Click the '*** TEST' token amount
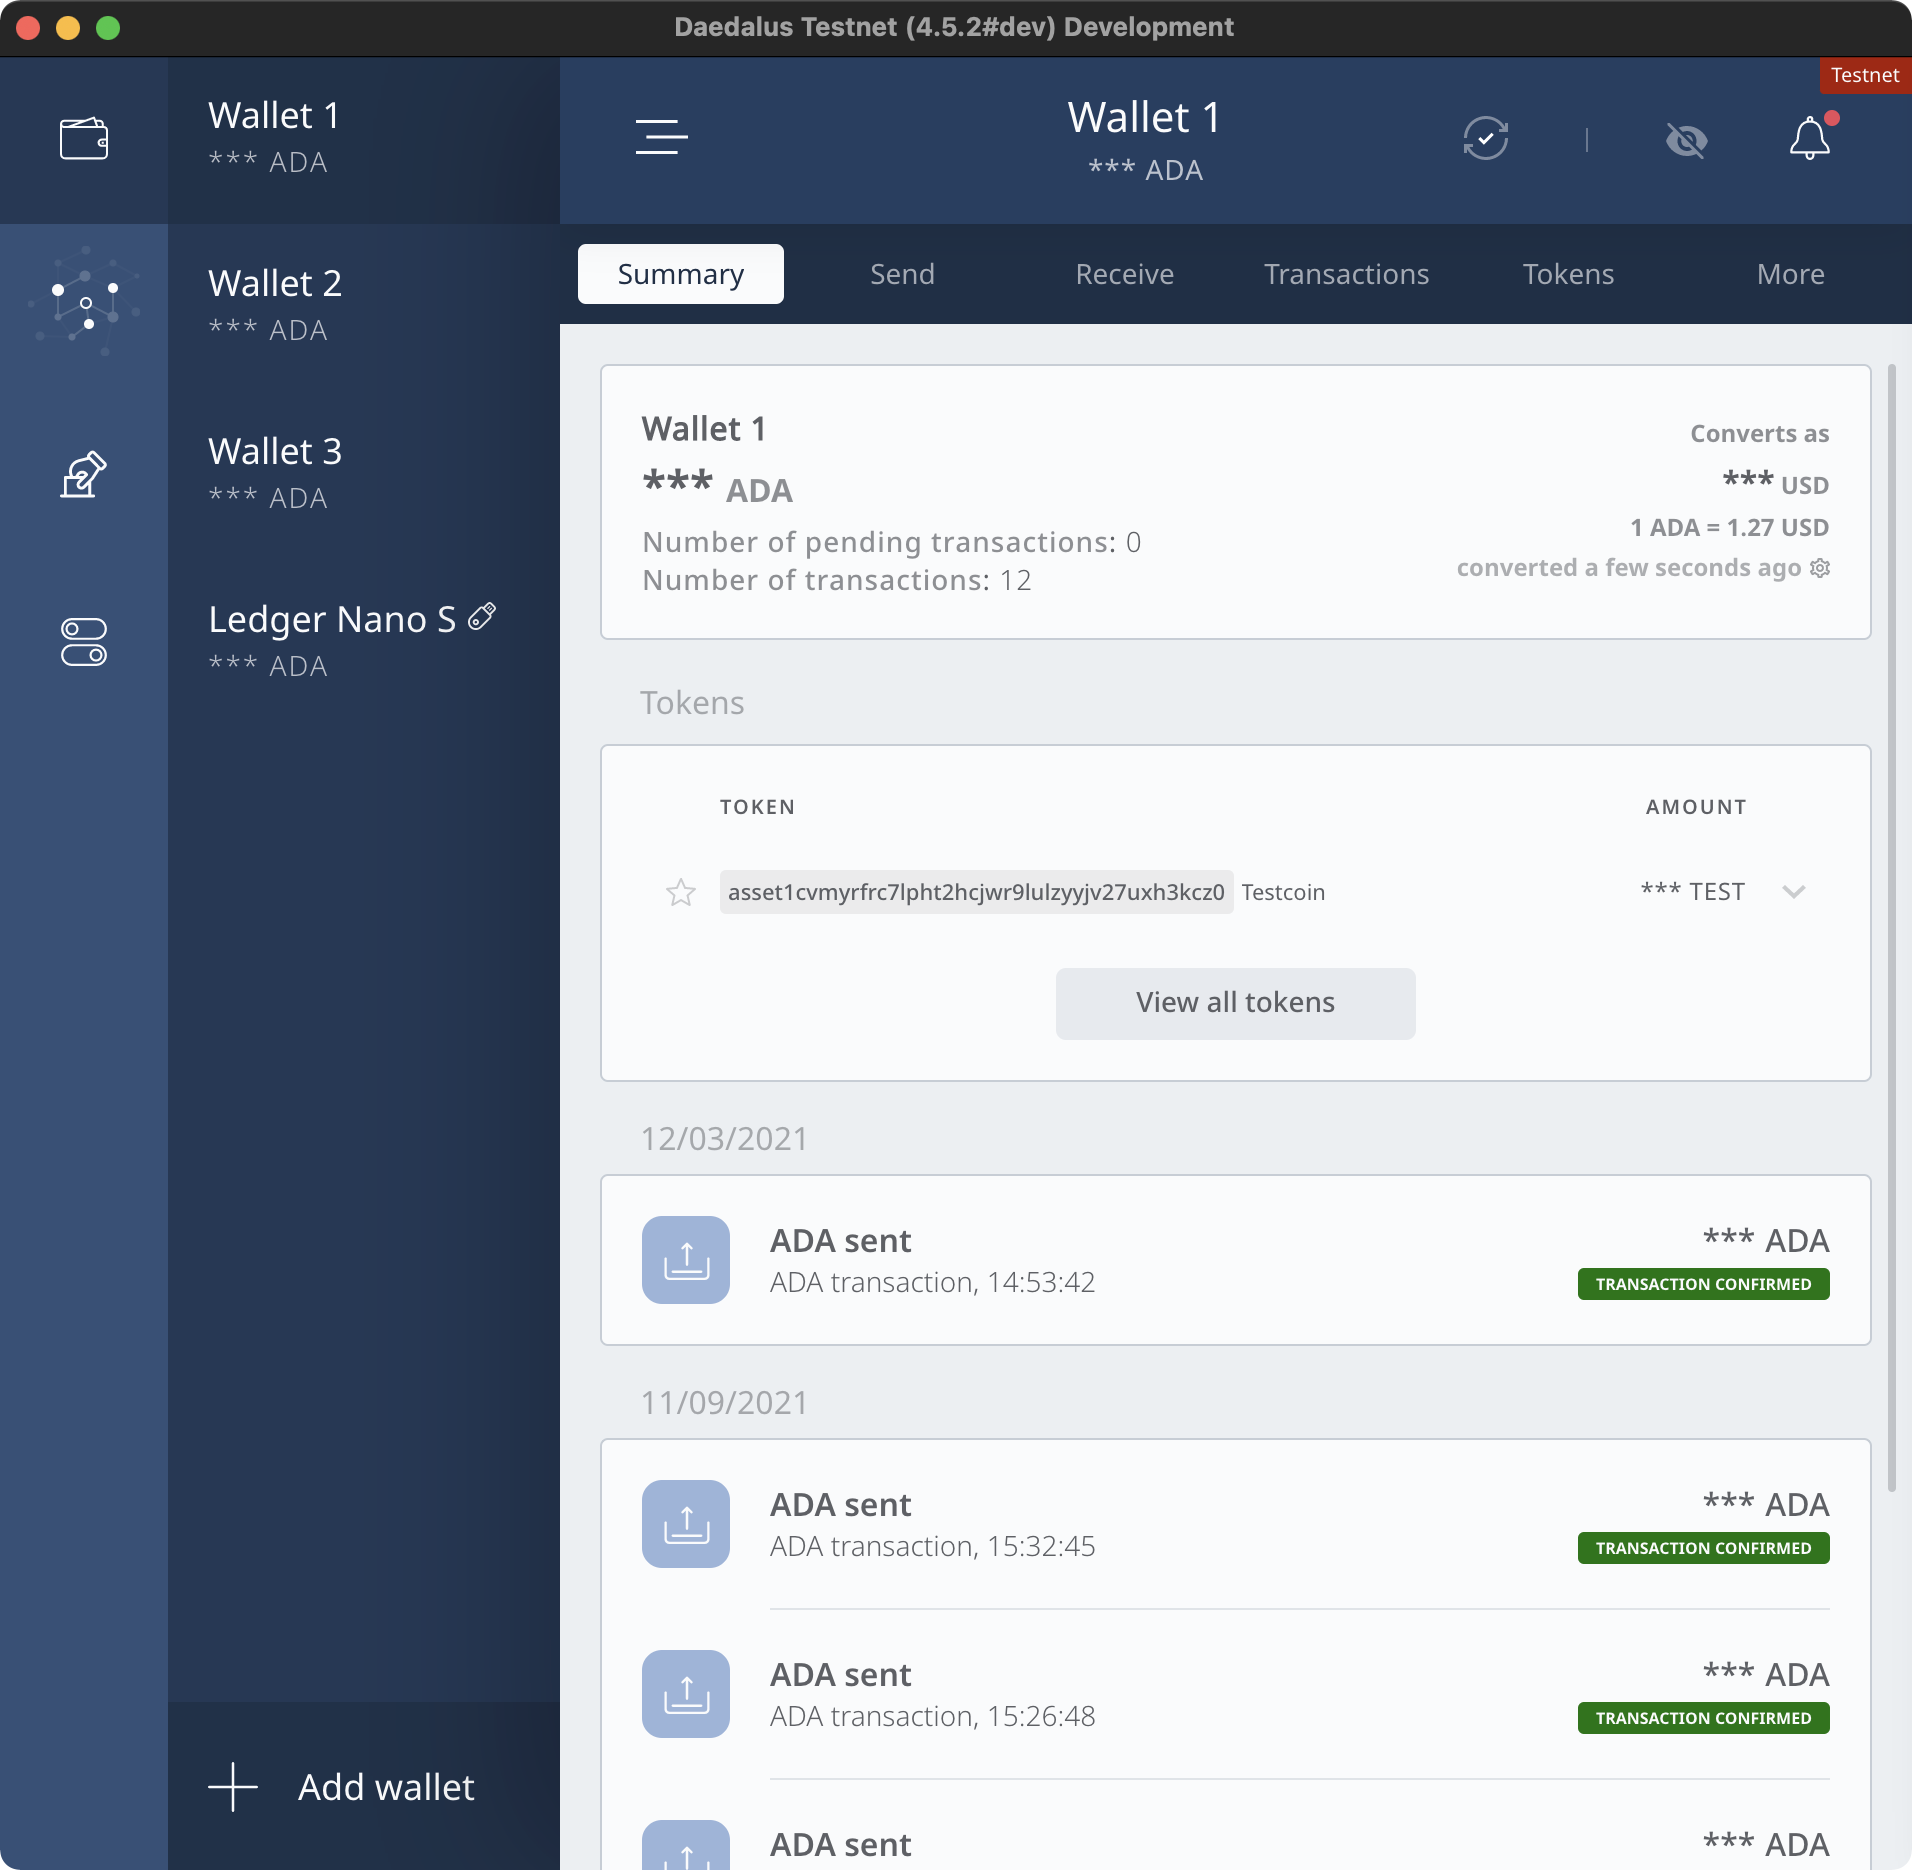This screenshot has height=1870, width=1912. point(1693,892)
